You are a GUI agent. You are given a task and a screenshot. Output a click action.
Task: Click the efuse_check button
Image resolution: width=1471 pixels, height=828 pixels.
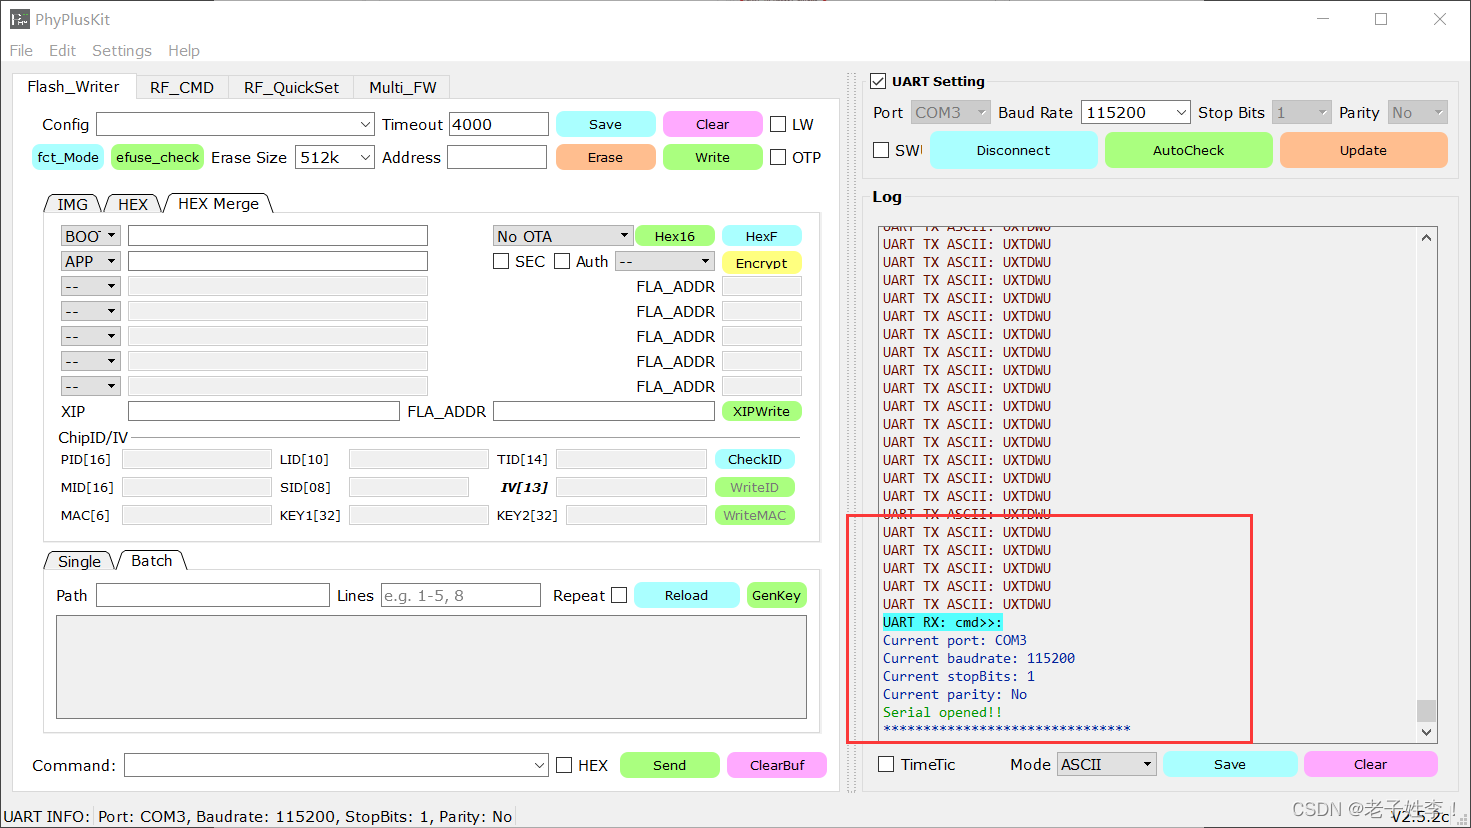point(158,157)
